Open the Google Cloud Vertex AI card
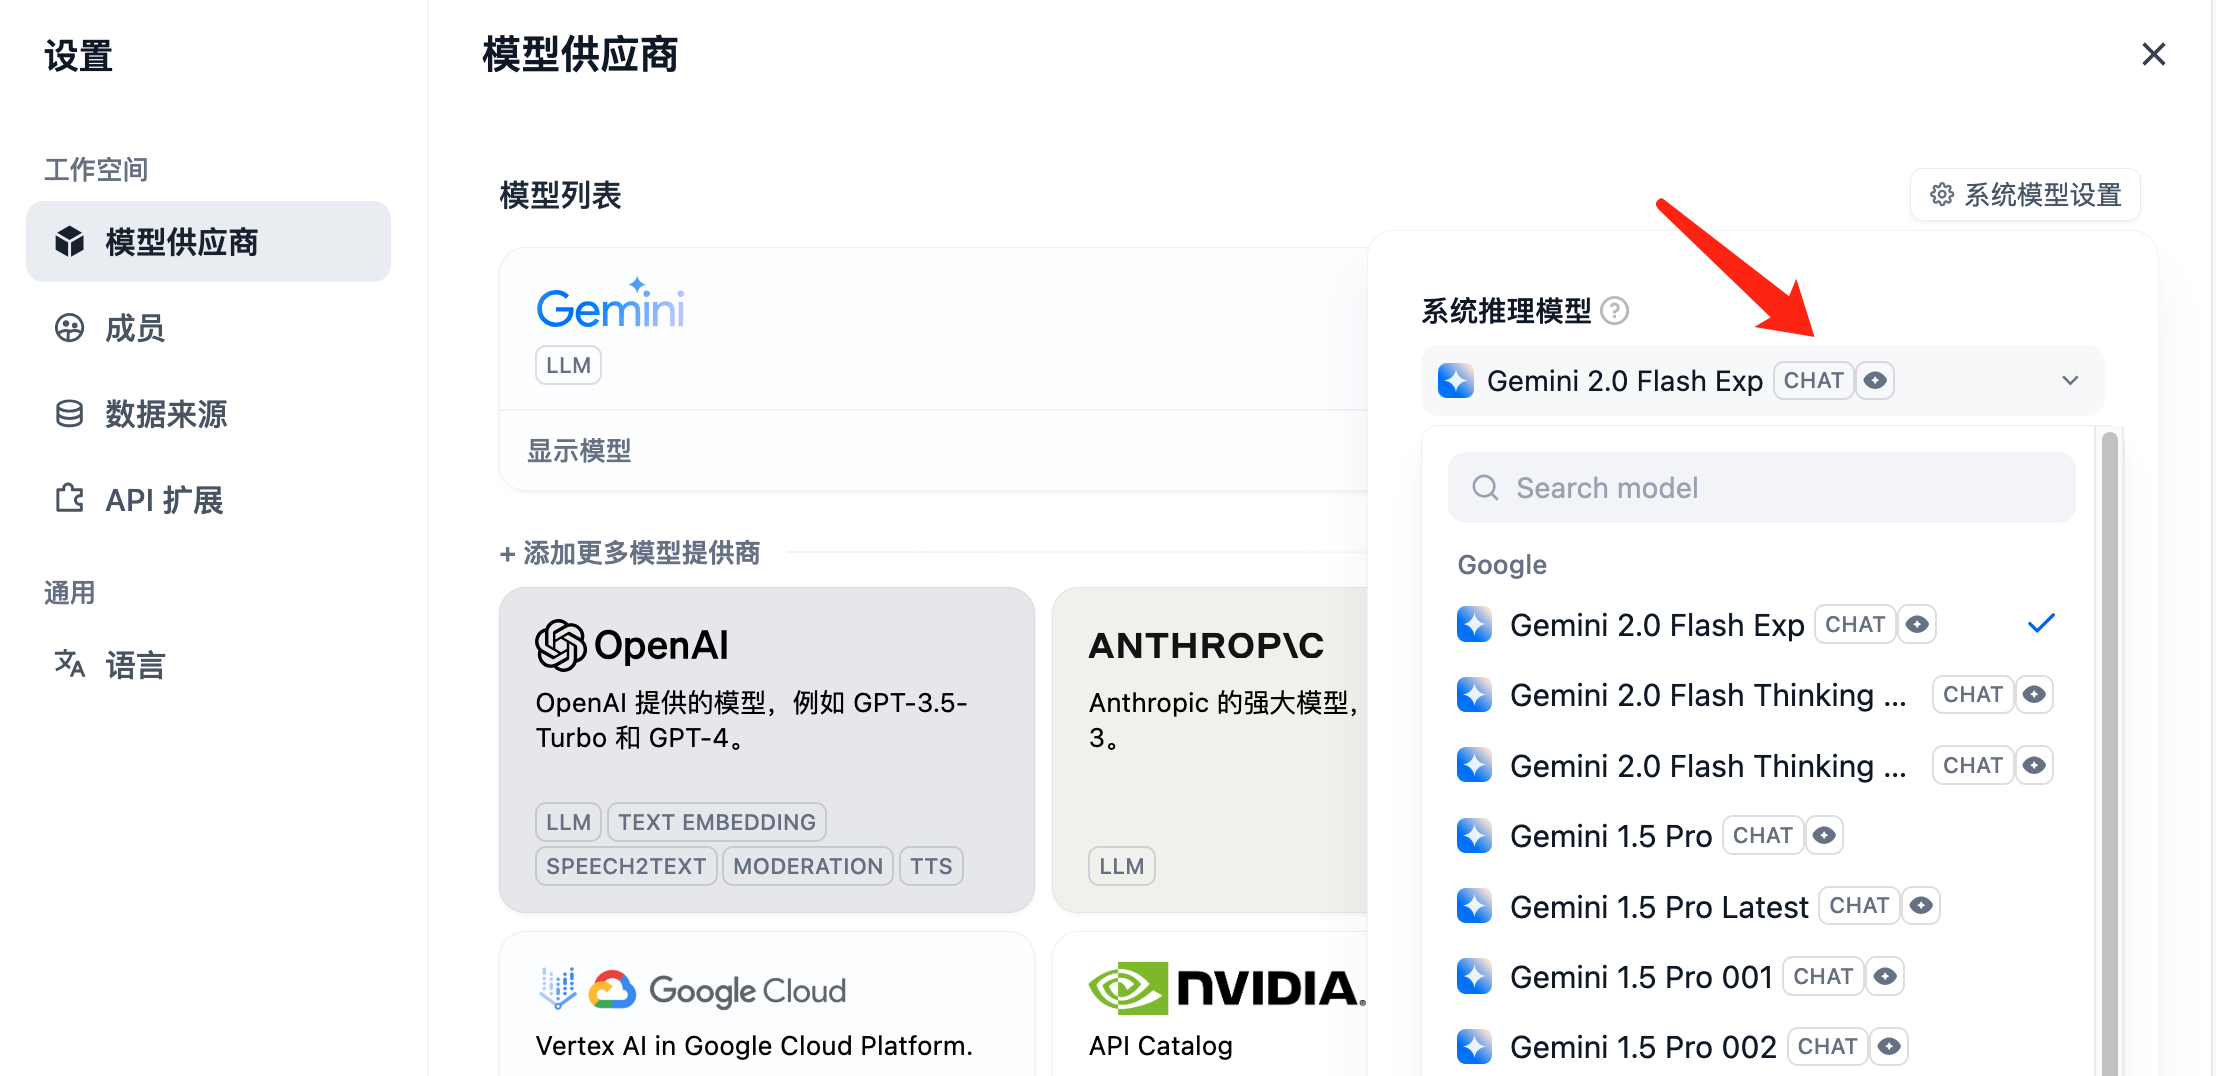The width and height of the screenshot is (2216, 1076). pyautogui.click(x=767, y=1004)
